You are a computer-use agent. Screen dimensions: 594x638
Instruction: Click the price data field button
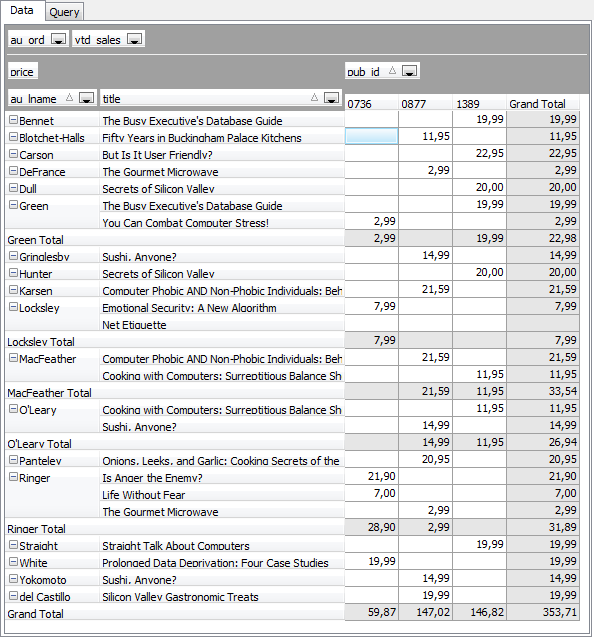pos(22,71)
